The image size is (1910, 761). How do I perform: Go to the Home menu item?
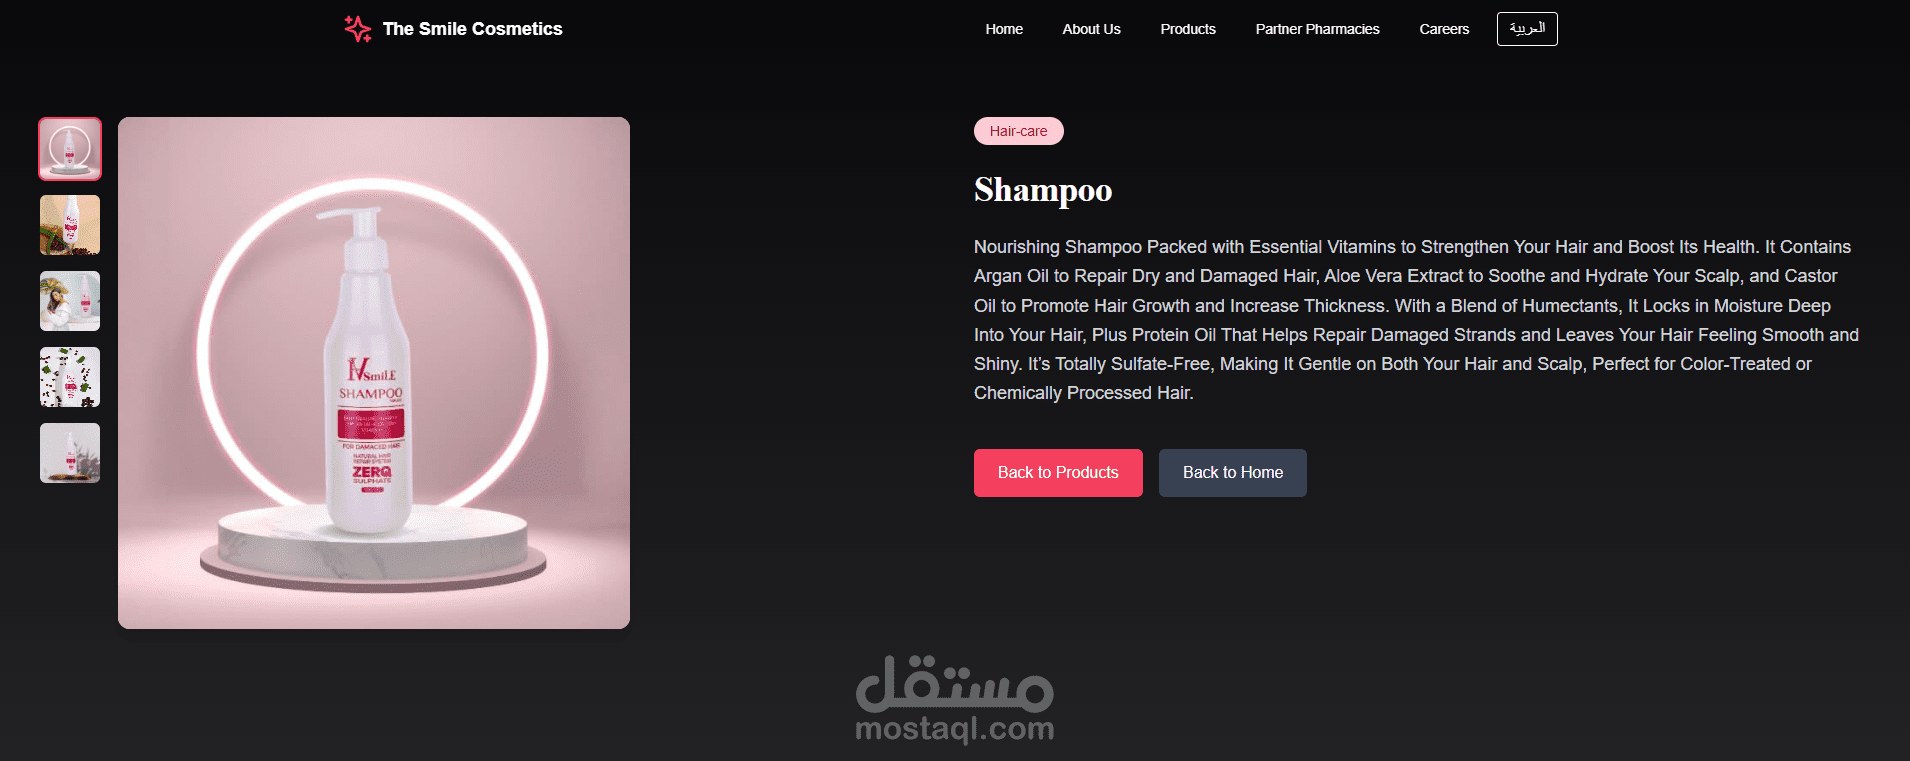pos(1004,29)
